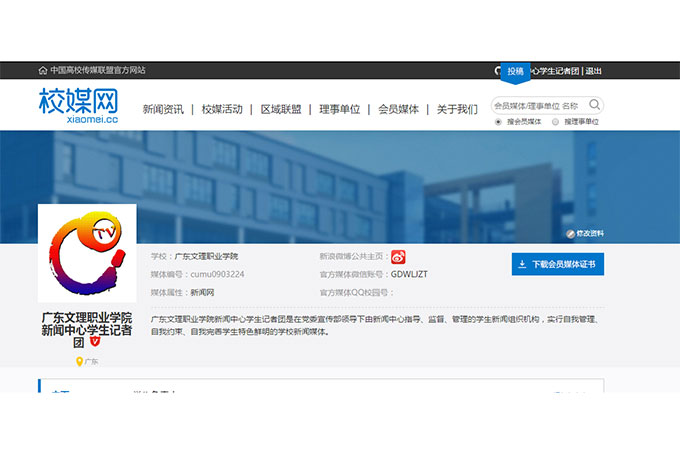Click the home icon in top bar

click(43, 71)
